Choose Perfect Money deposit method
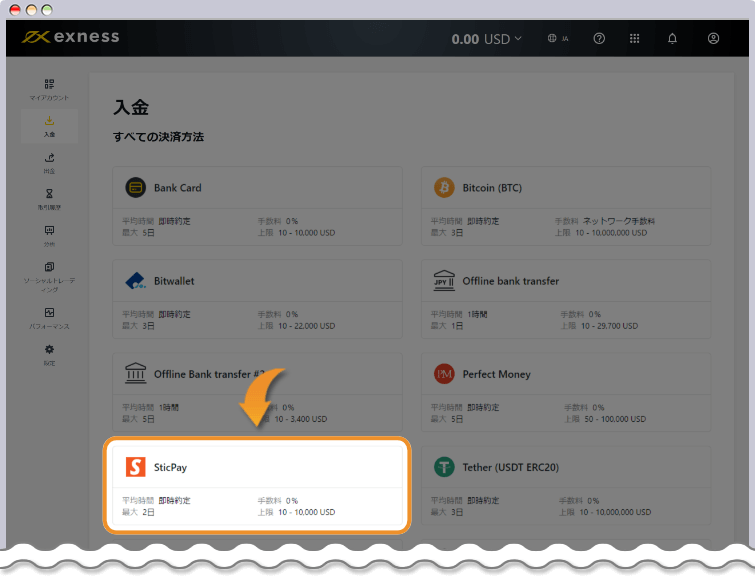The image size is (755, 576). [x=566, y=392]
